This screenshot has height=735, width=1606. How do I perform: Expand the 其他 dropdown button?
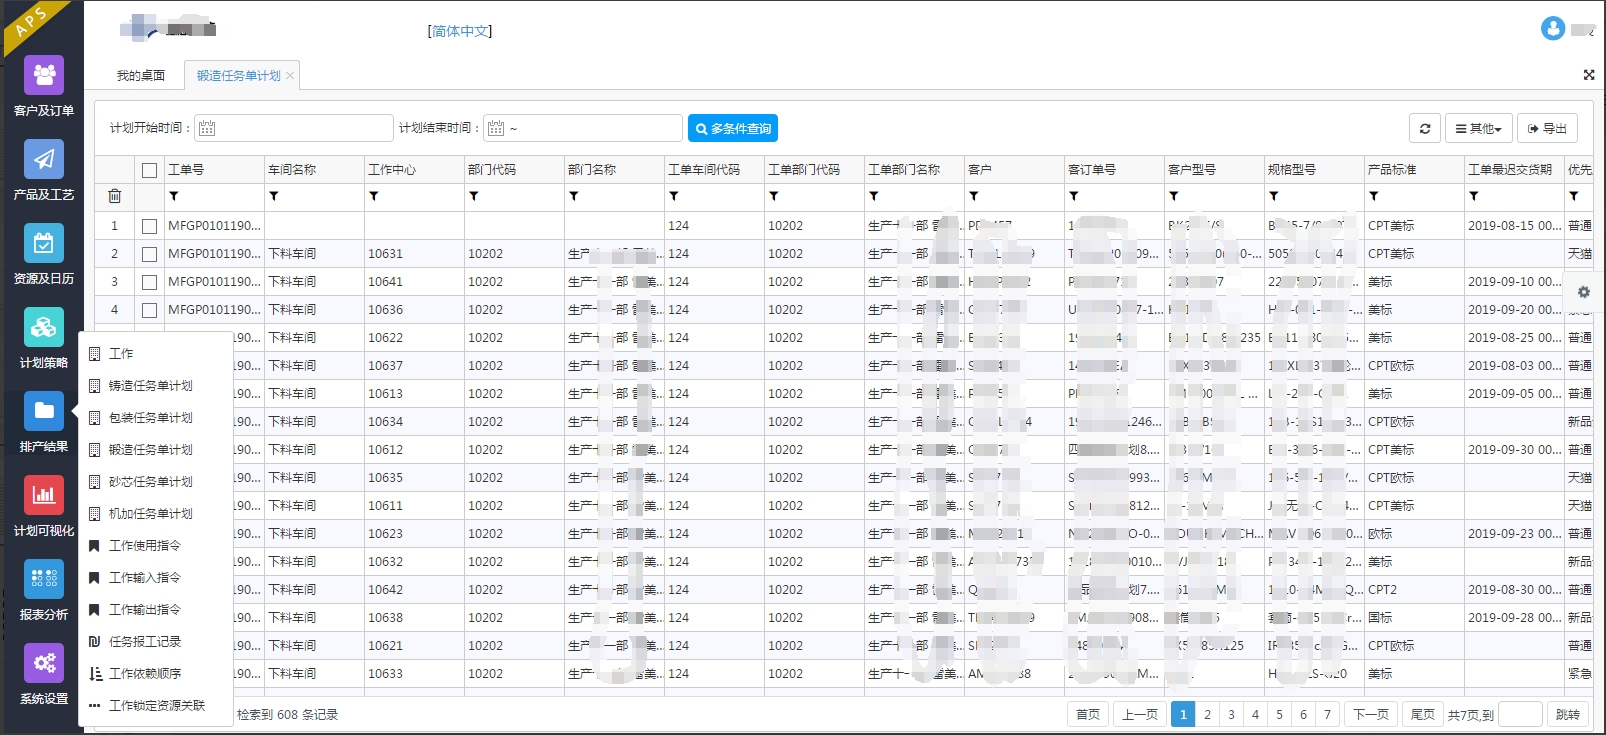[1478, 129]
